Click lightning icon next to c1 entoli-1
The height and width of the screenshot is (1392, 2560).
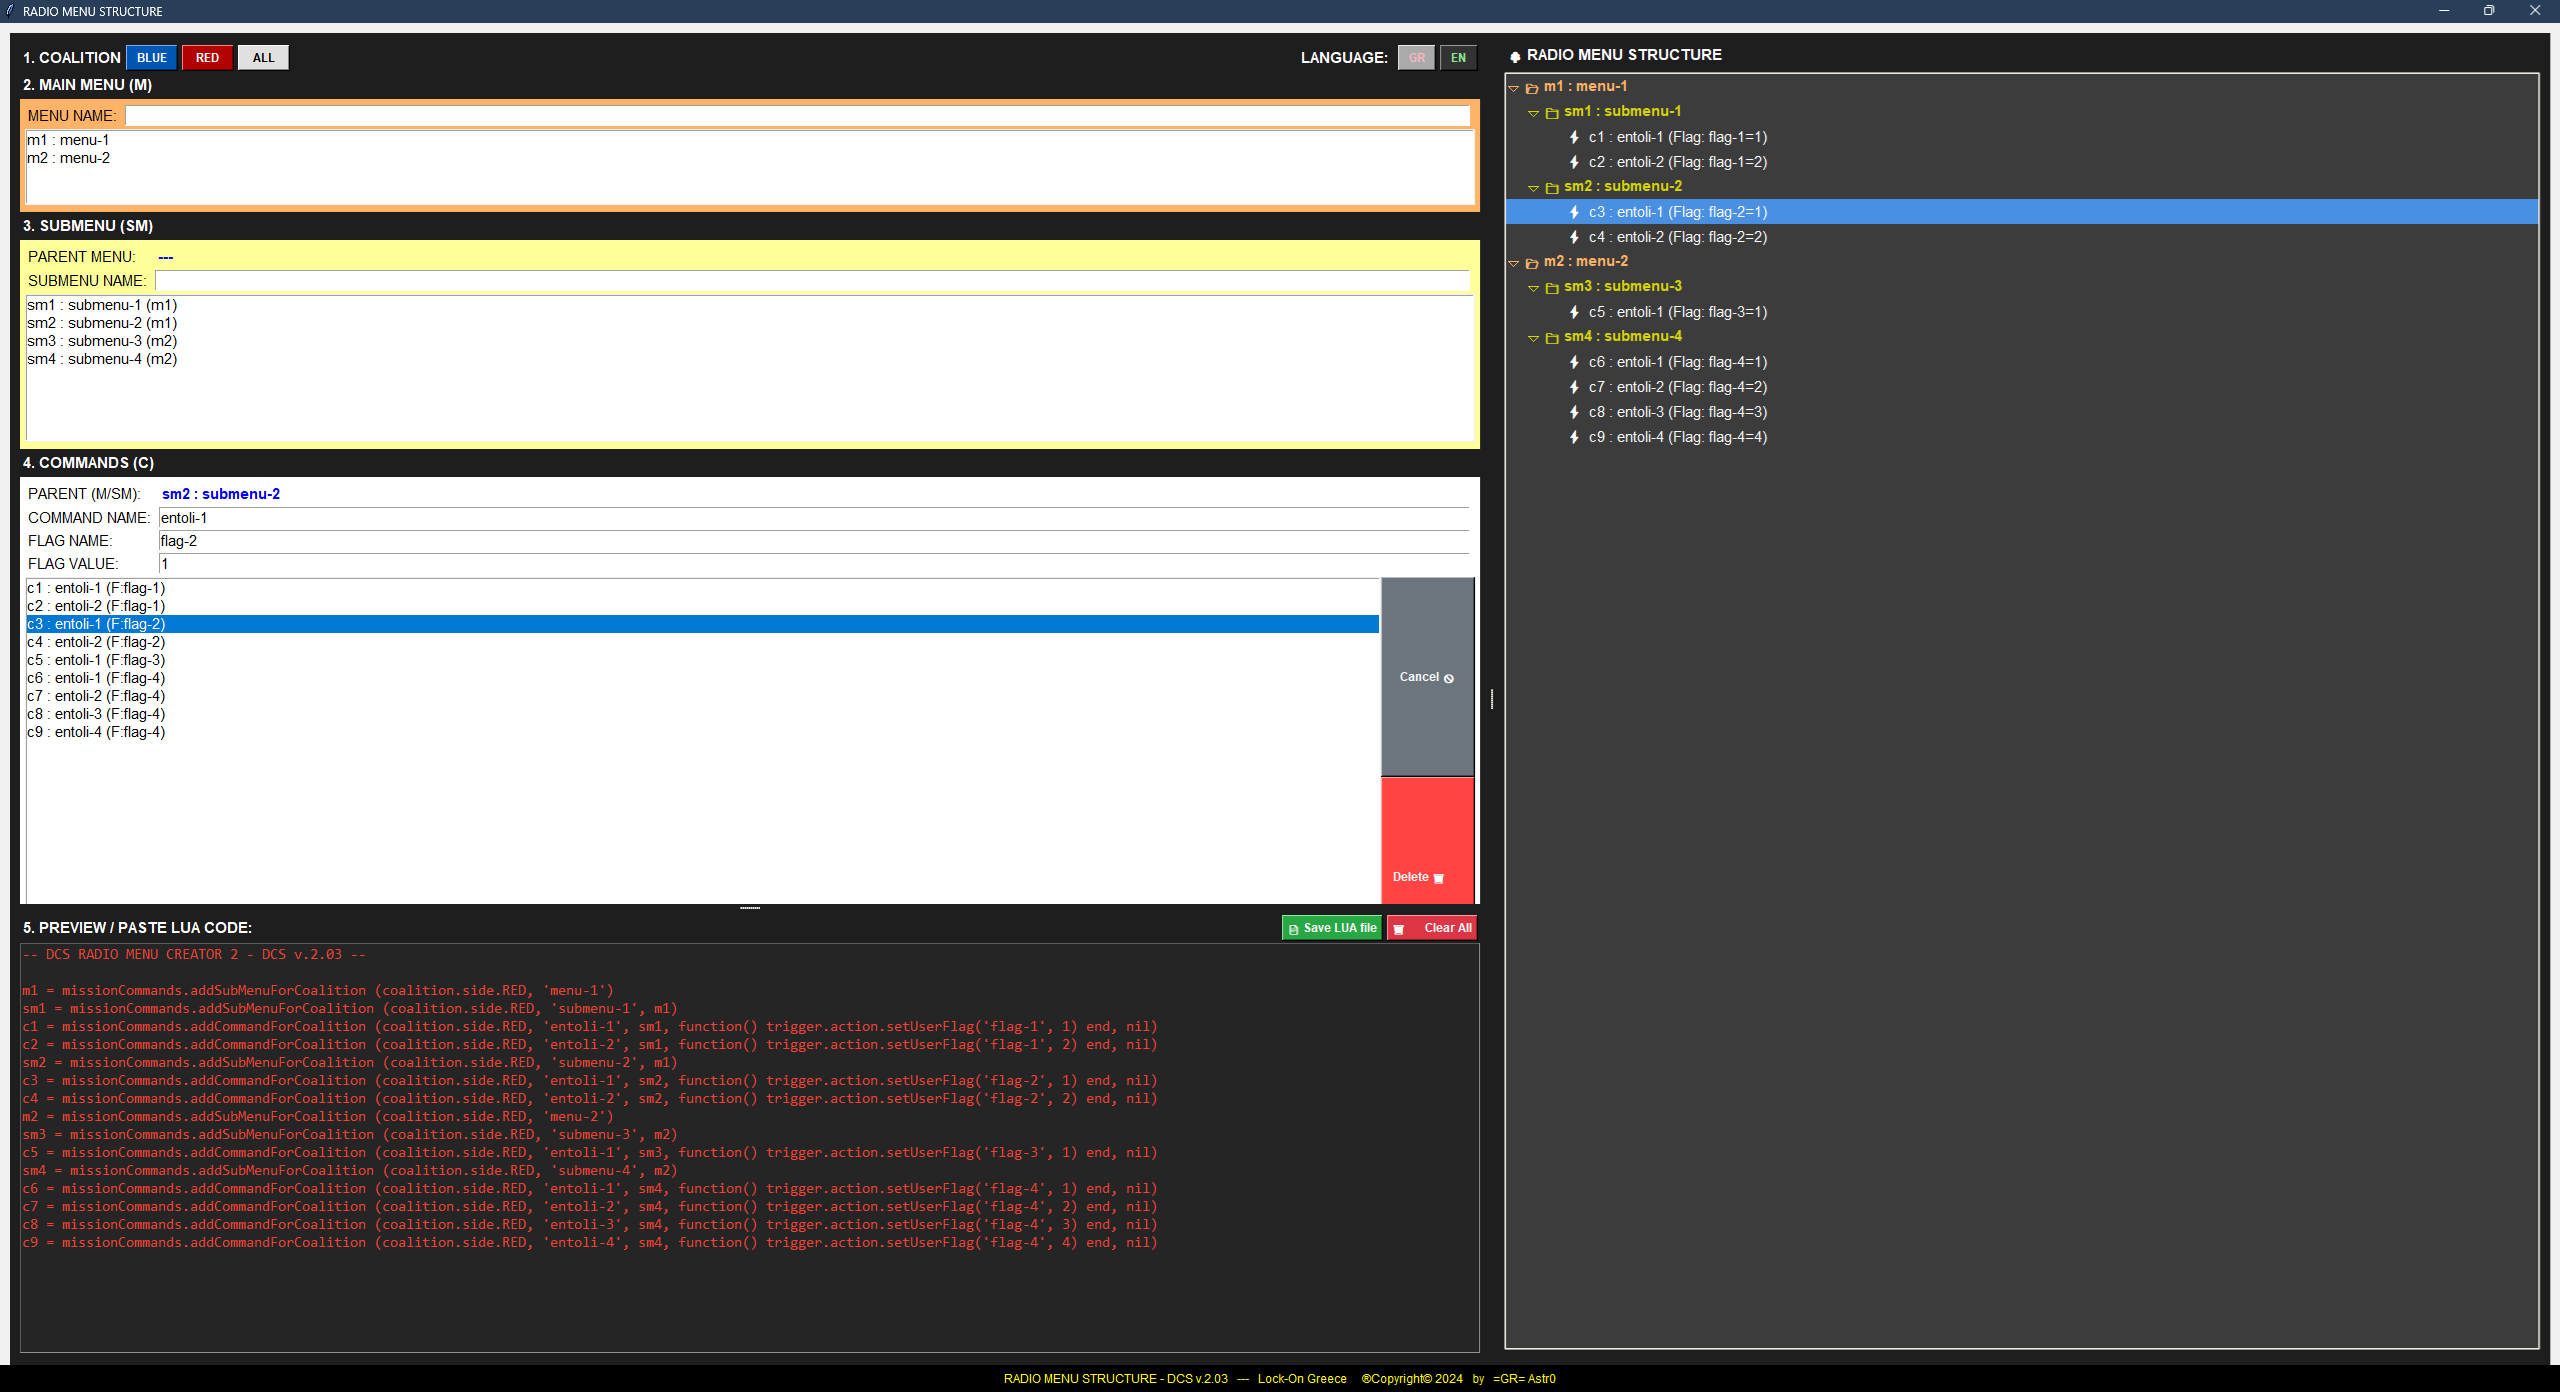(1574, 137)
